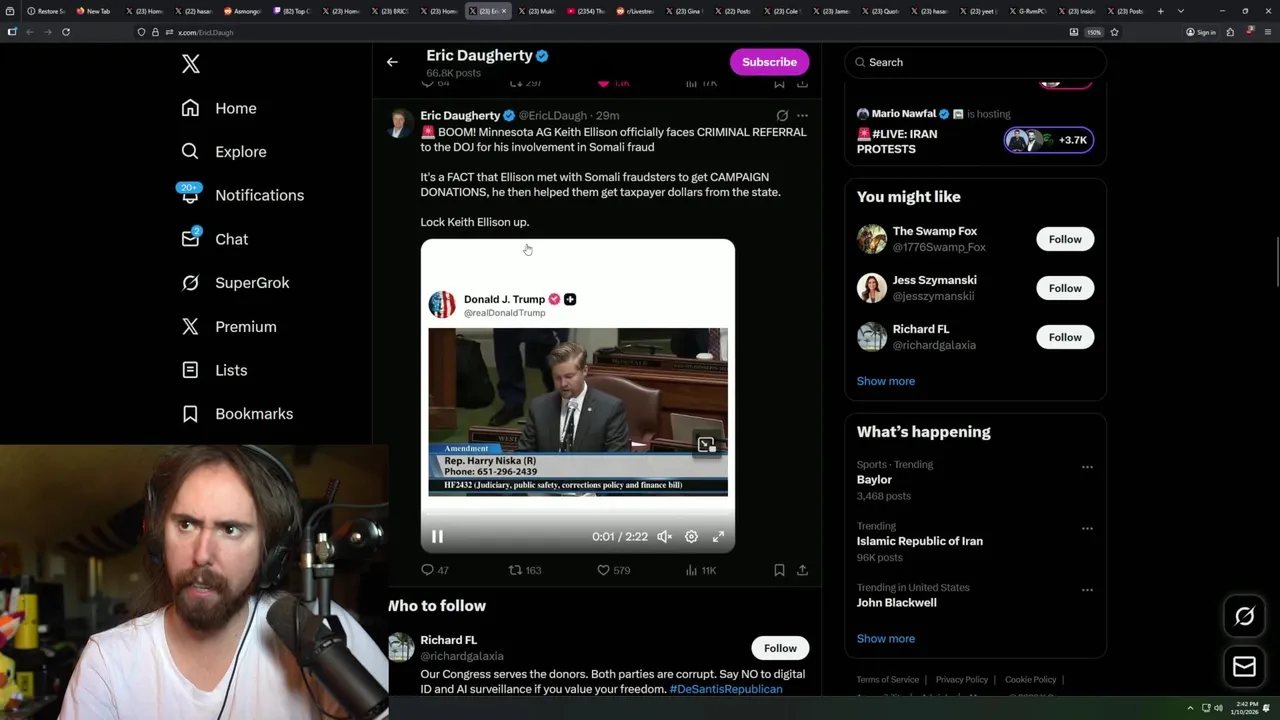Open the #LIVE: IRAN PROTESTS space
Image resolution: width=1280 pixels, height=720 pixels.
click(x=897, y=141)
